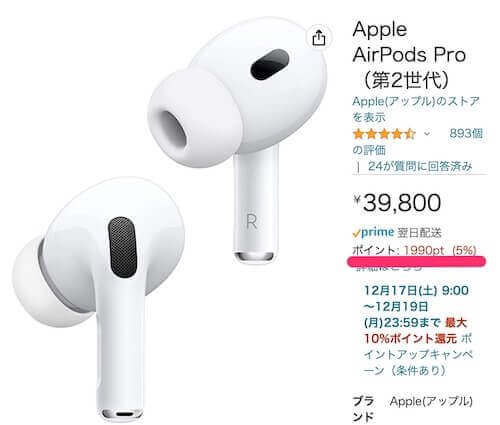Tap the share icon above product image
Viewport: 500px width, 425px height.
tap(319, 37)
